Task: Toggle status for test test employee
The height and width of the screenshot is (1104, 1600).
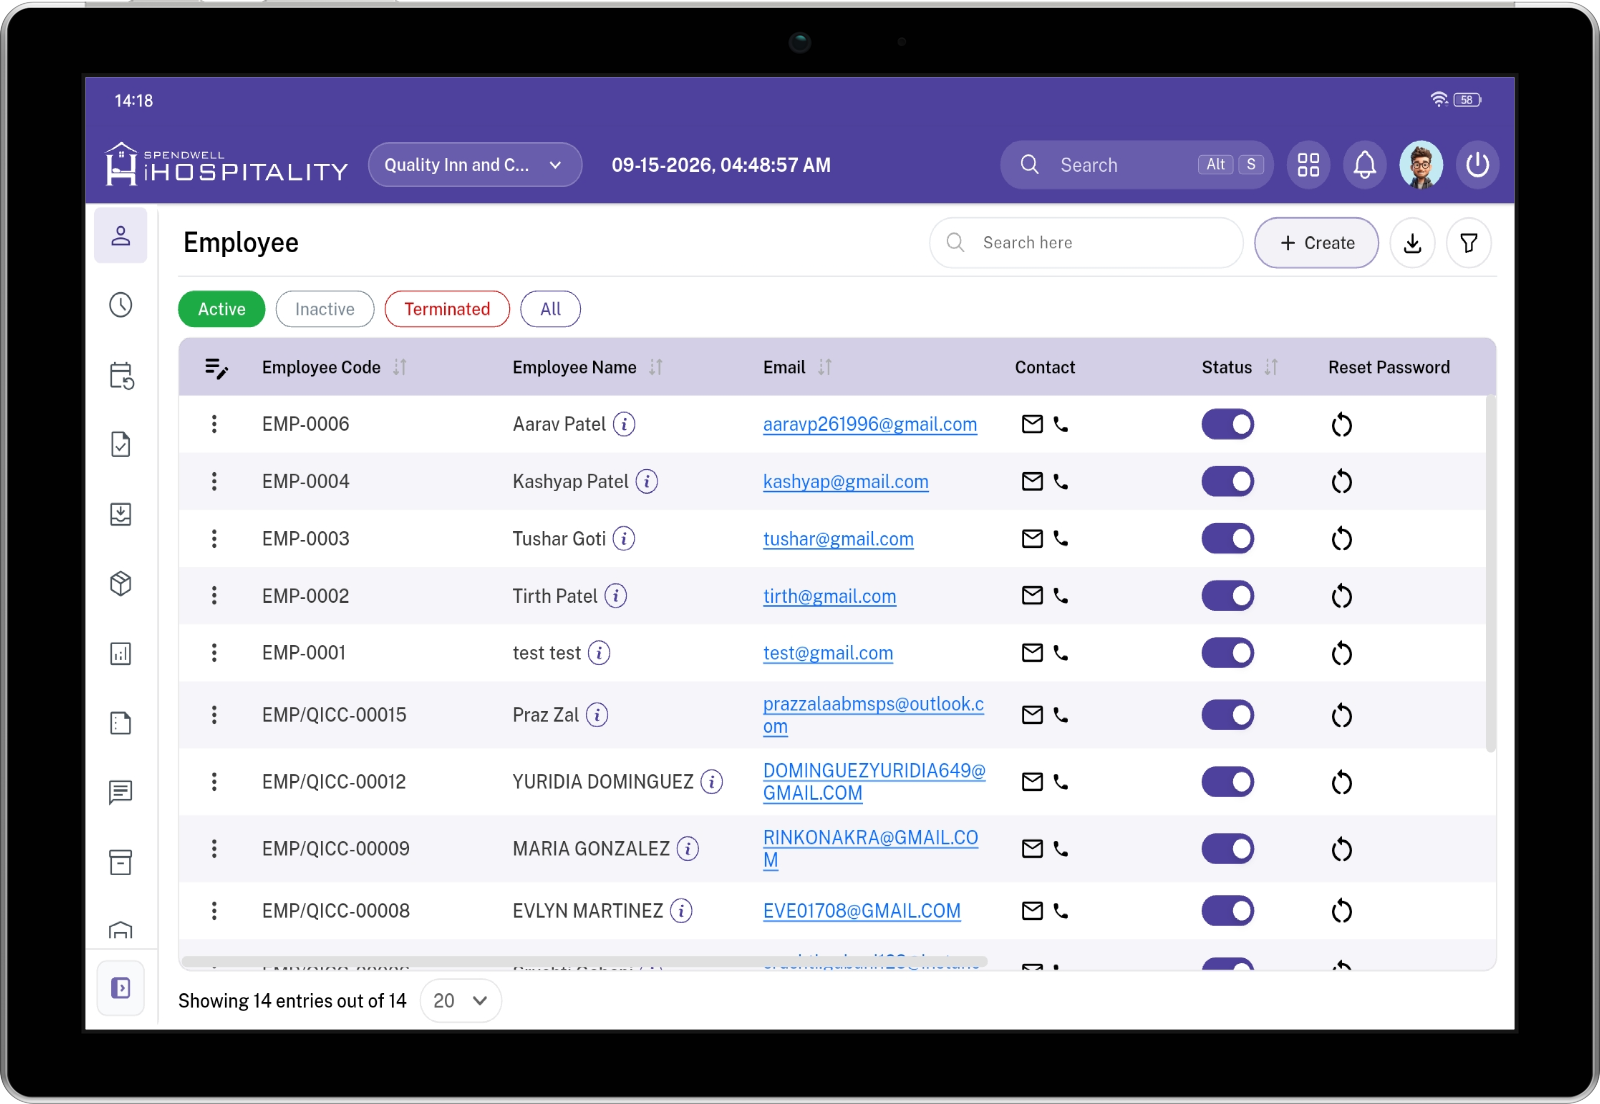Action: (1228, 653)
